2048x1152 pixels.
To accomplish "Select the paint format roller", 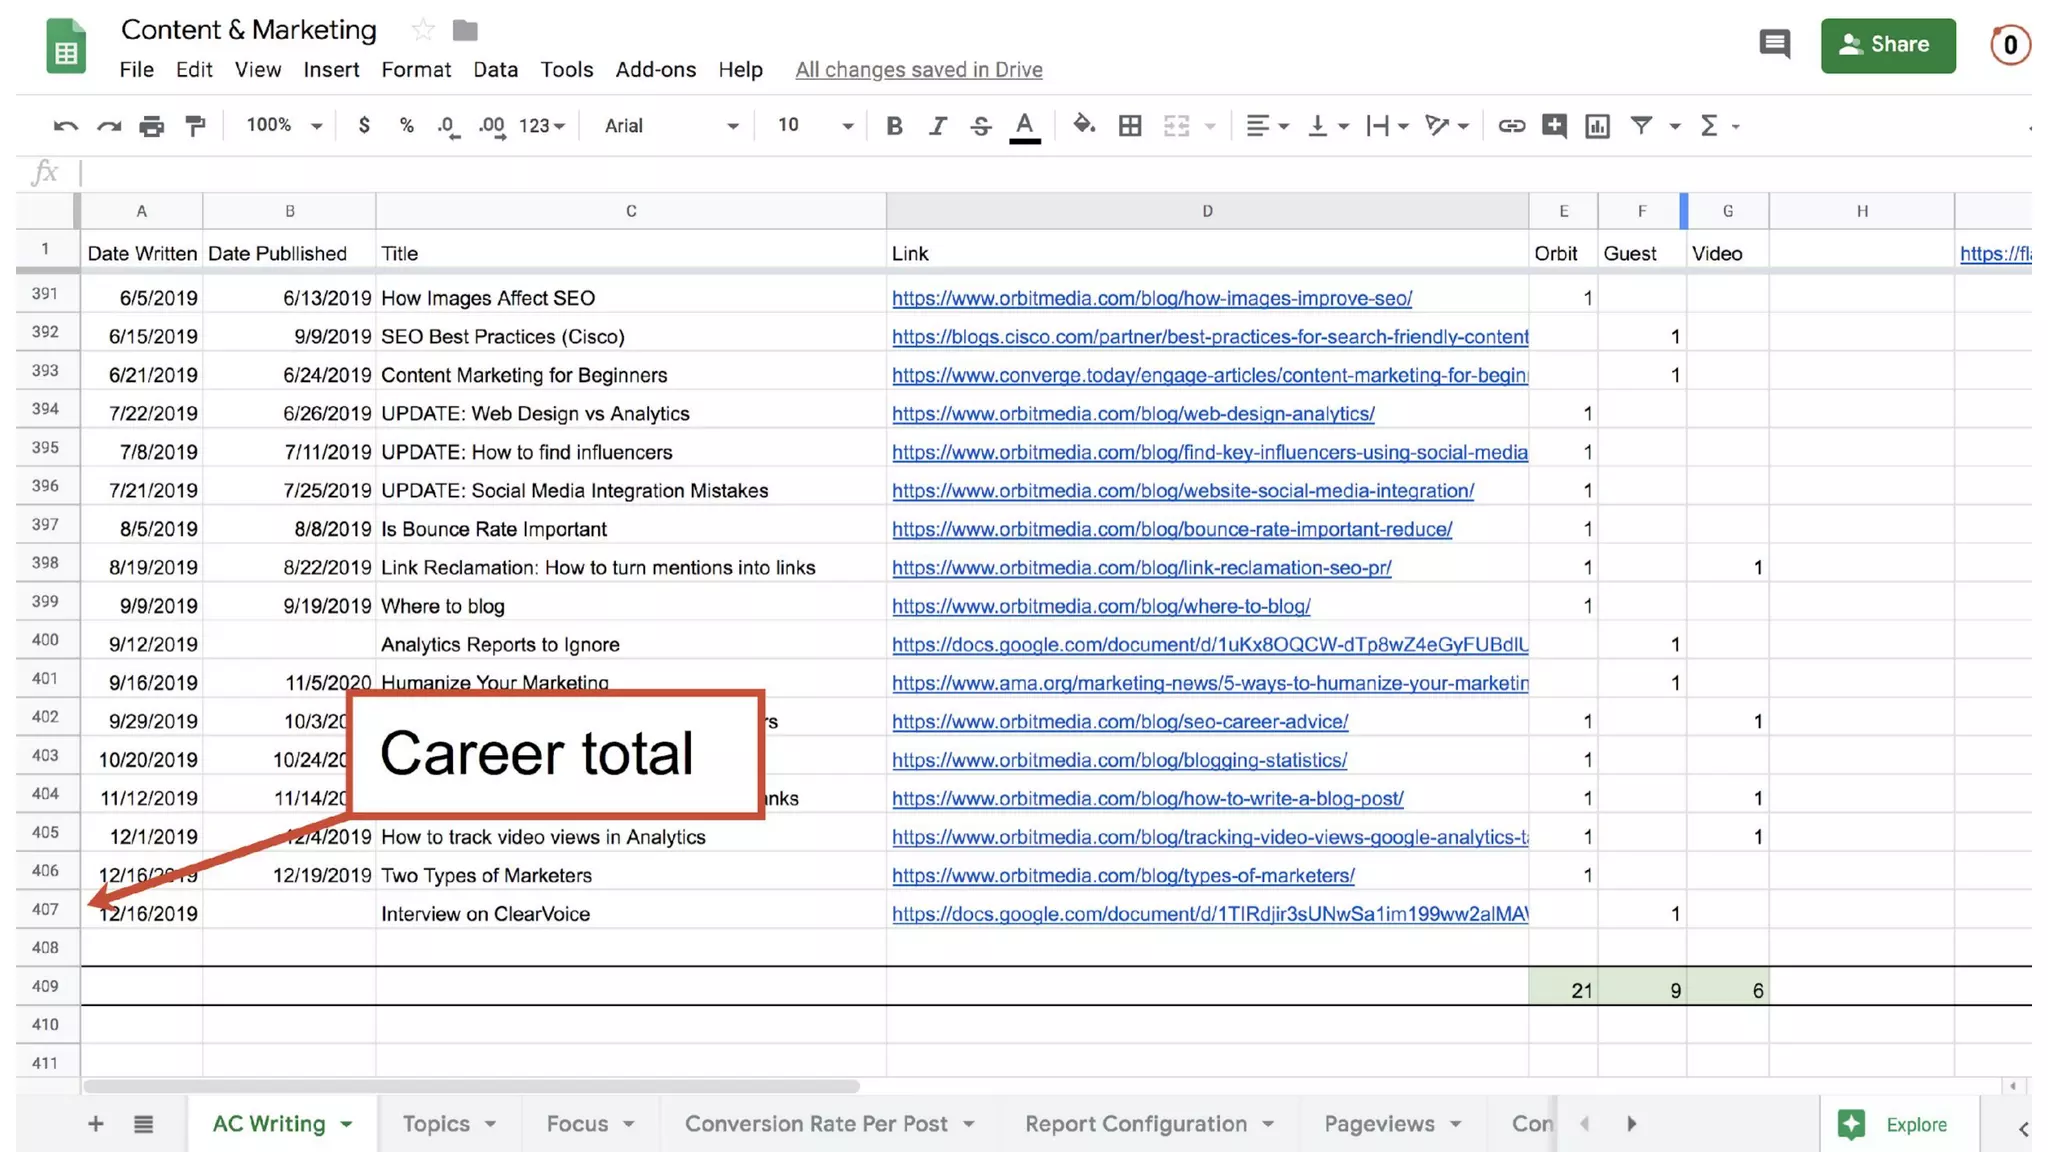I will pos(195,126).
